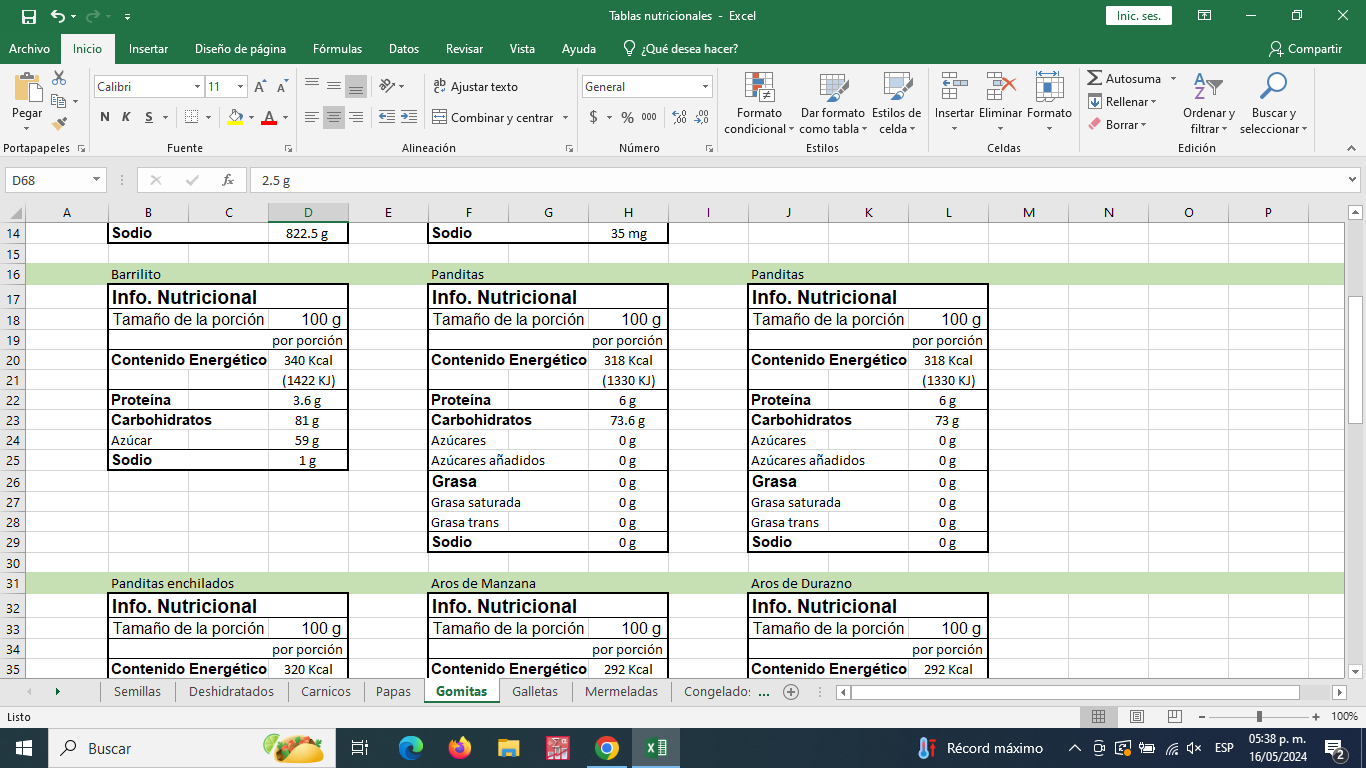Increase font size with the large A

click(x=261, y=87)
